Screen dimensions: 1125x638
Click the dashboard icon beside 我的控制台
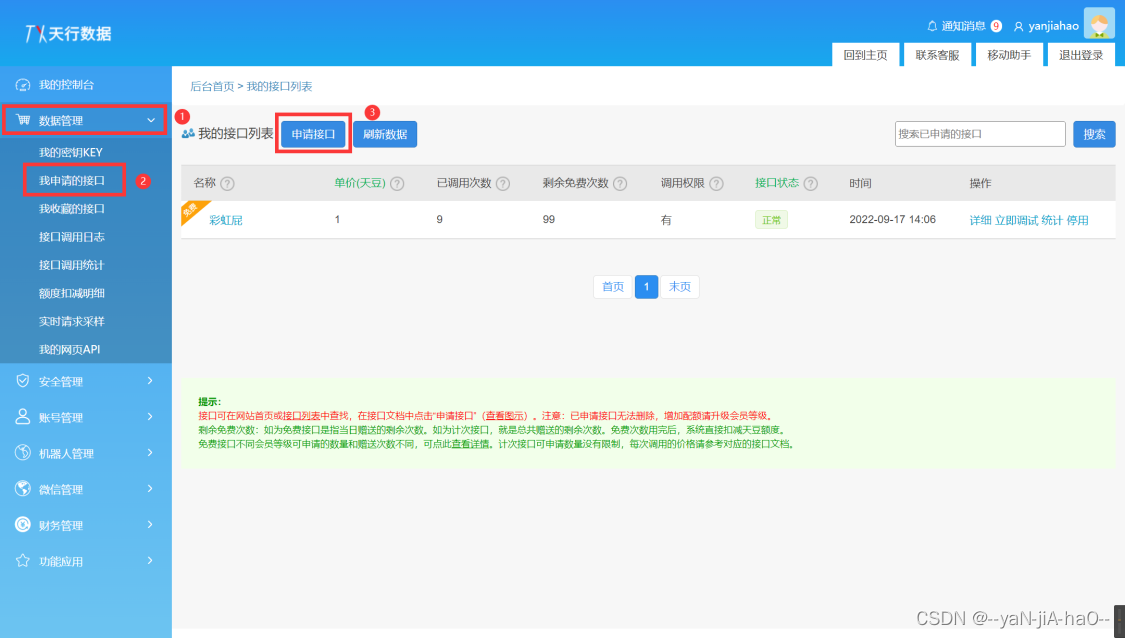pos(23,85)
